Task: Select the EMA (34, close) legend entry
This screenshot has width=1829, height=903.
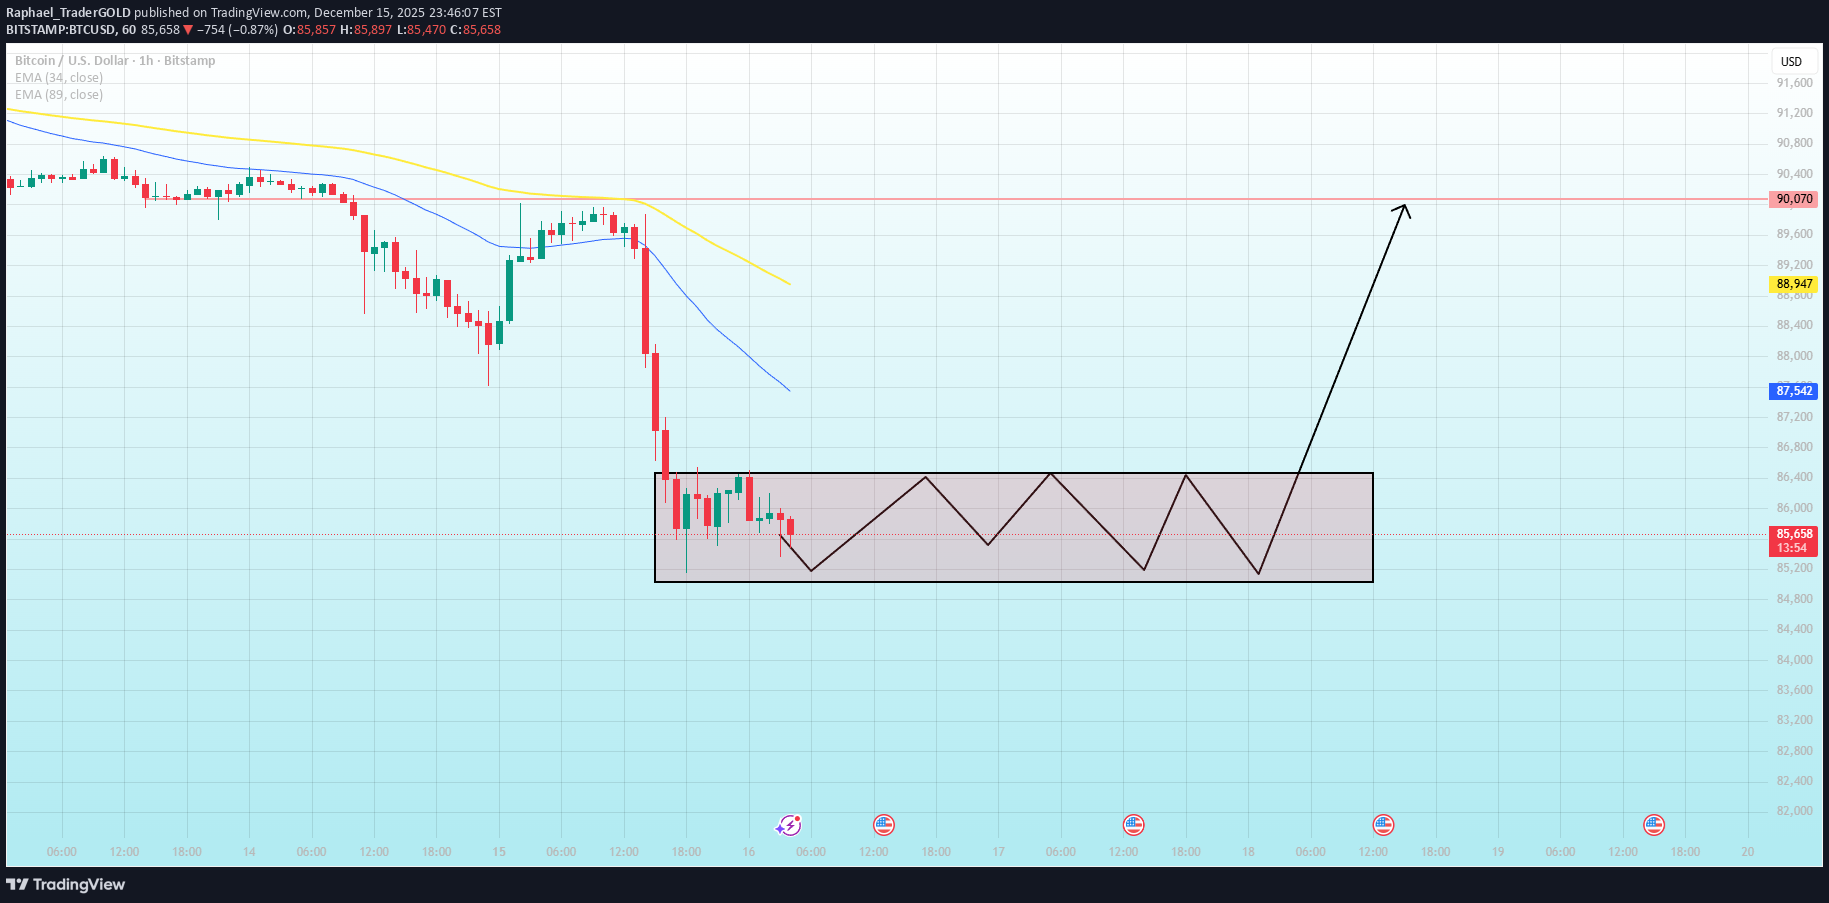Action: 58,77
